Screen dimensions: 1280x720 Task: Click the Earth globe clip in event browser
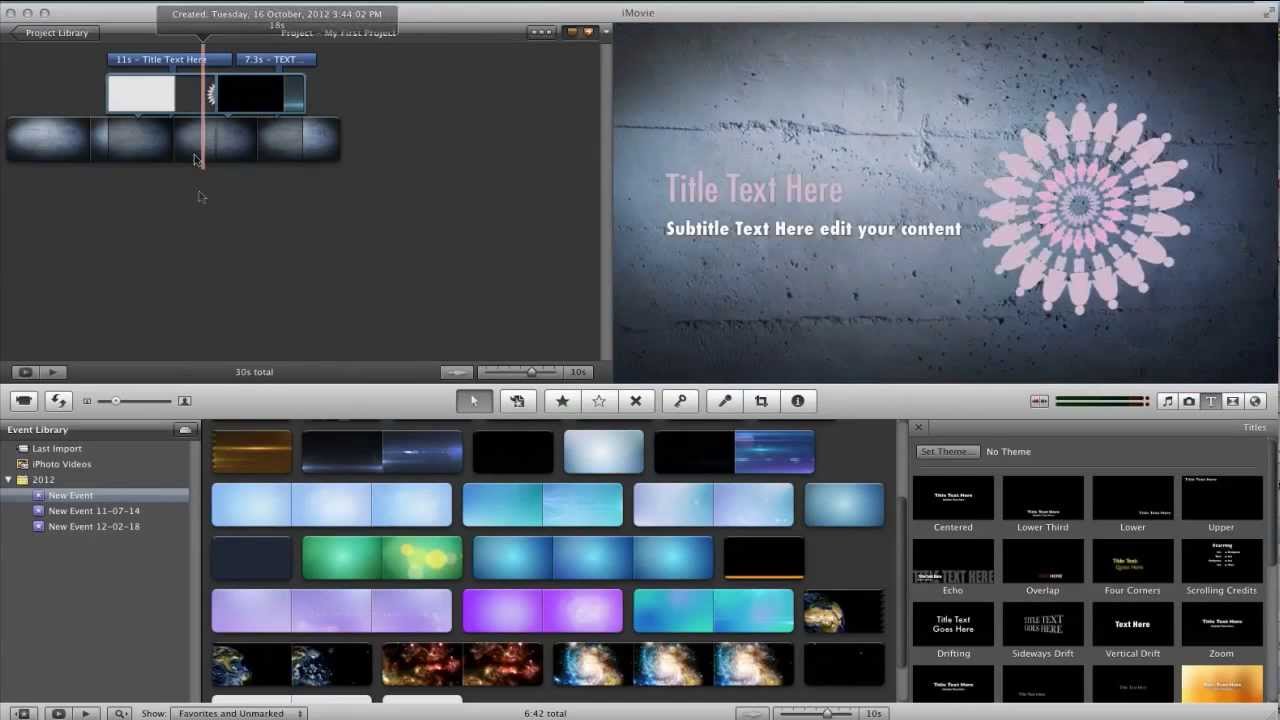(x=844, y=610)
